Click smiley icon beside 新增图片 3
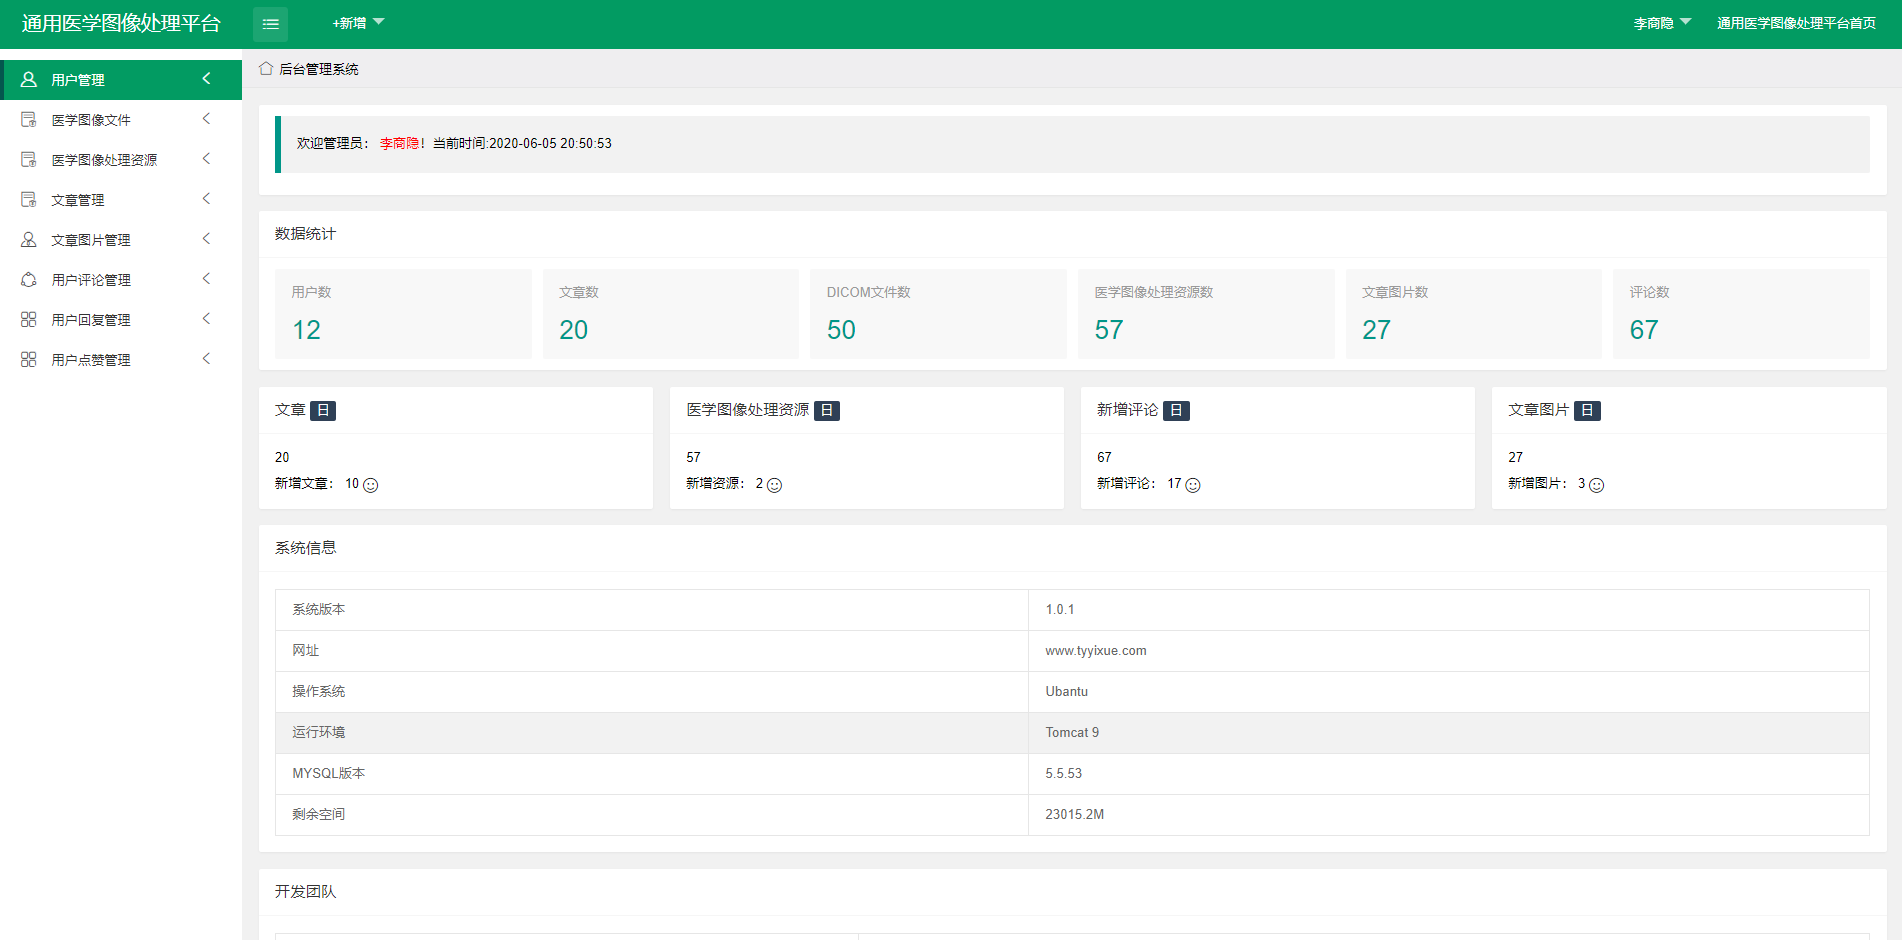The width and height of the screenshot is (1902, 940). tap(1597, 485)
